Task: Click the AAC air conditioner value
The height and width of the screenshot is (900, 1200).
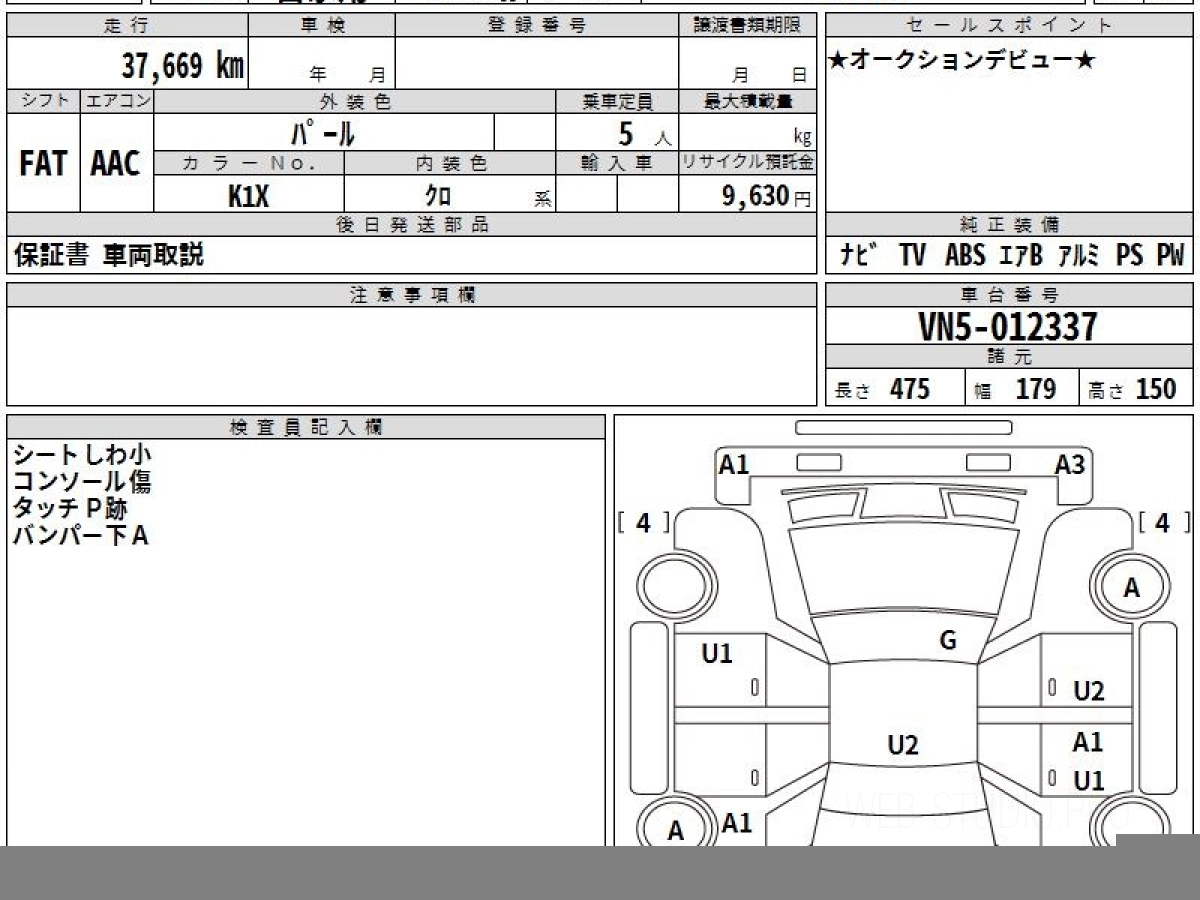Action: tap(116, 164)
